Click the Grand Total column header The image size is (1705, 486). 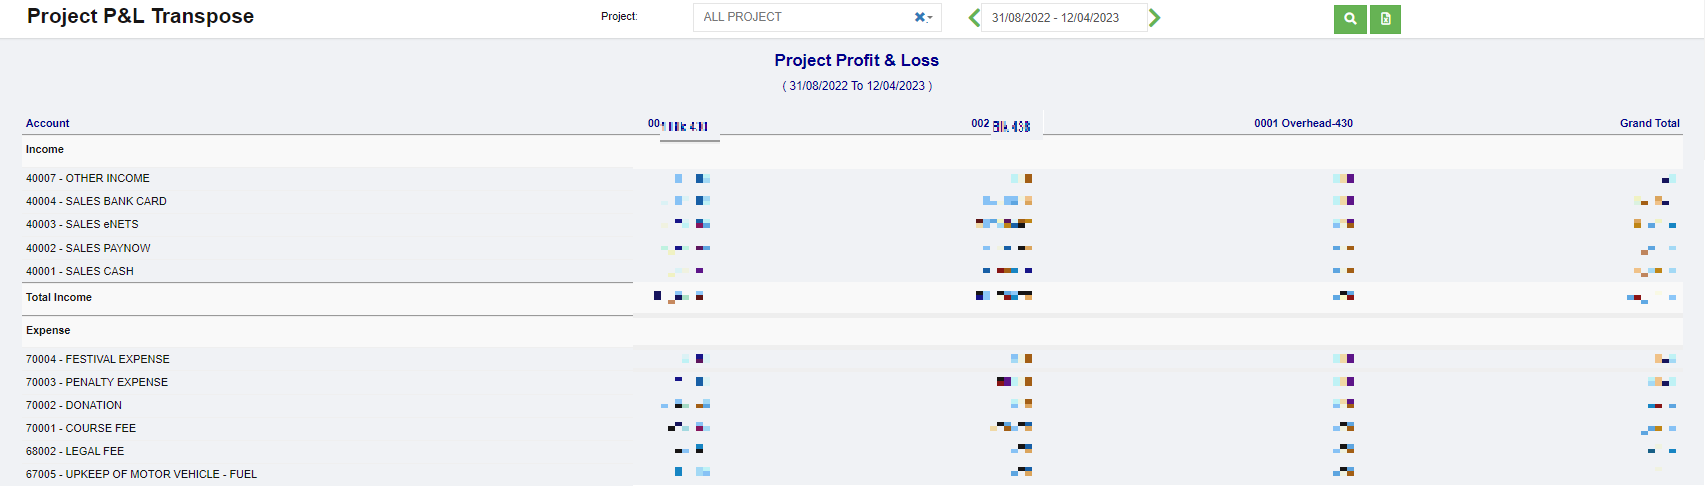pyautogui.click(x=1649, y=123)
